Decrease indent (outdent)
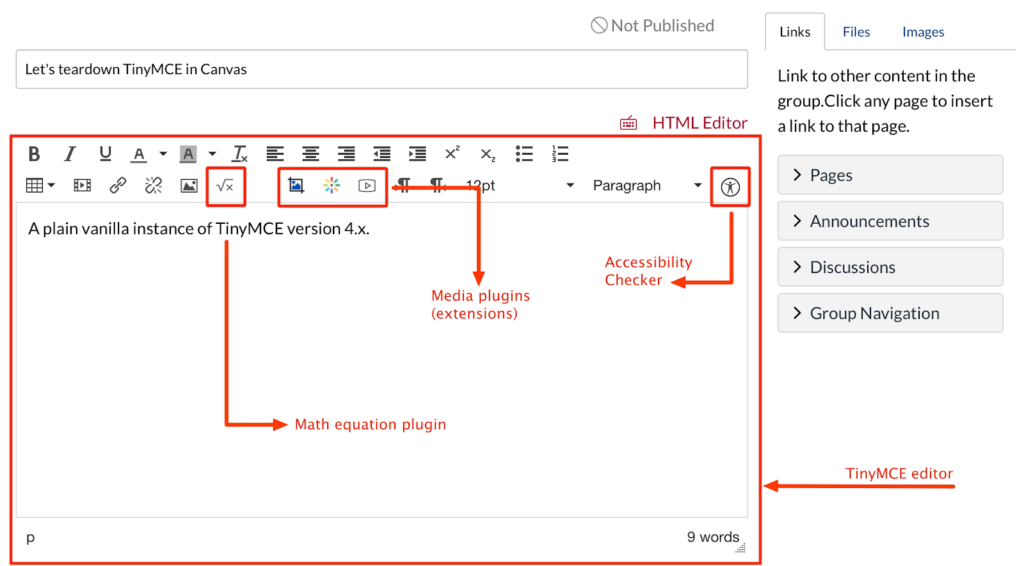This screenshot has height=566, width=1024. pyautogui.click(x=381, y=154)
